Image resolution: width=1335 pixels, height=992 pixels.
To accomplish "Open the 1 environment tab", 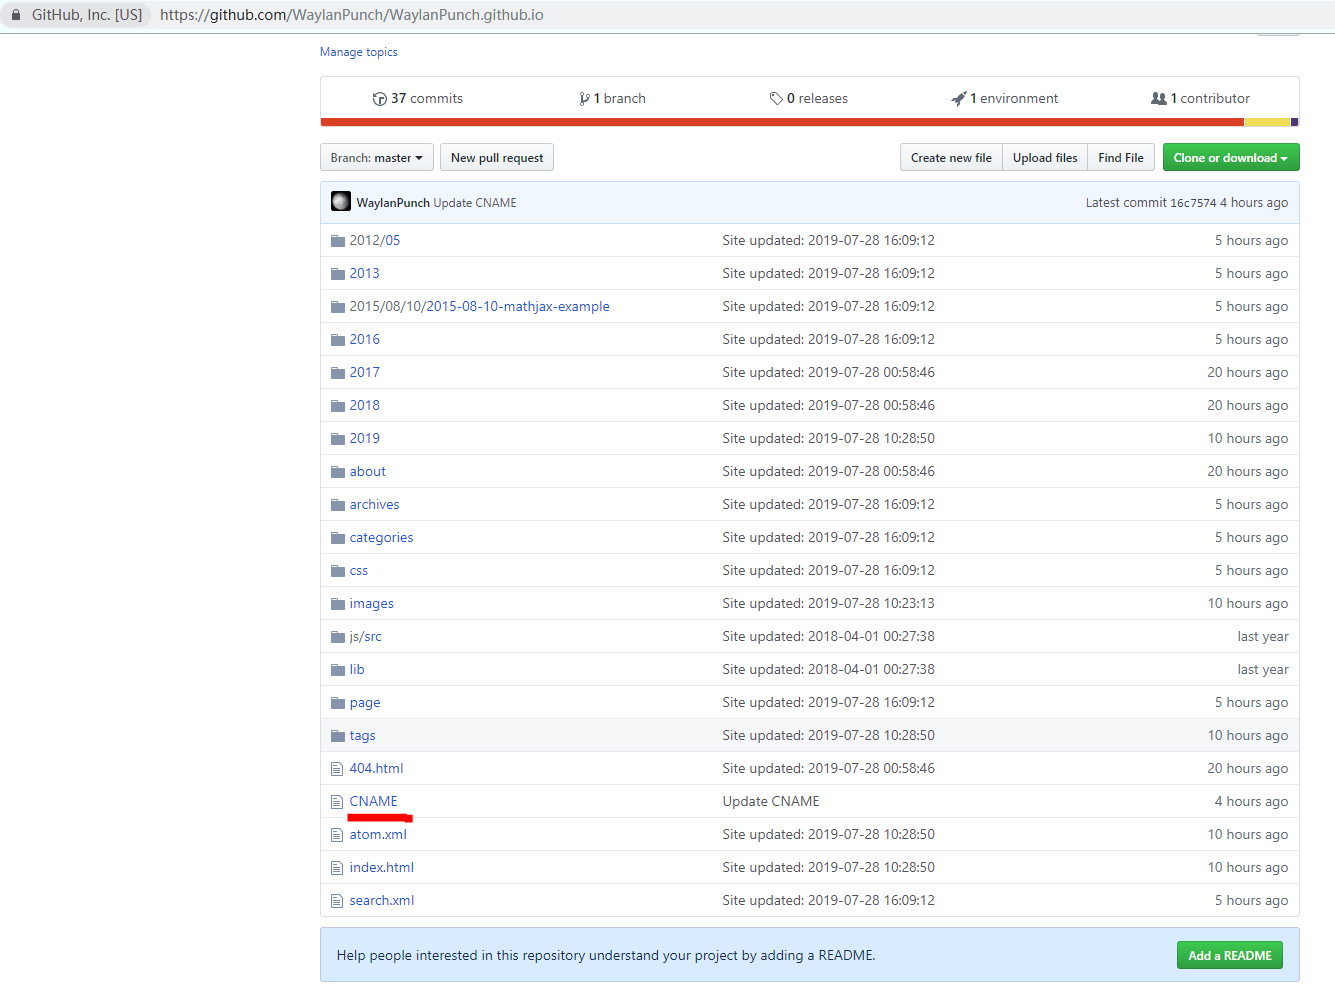I will 1004,99.
